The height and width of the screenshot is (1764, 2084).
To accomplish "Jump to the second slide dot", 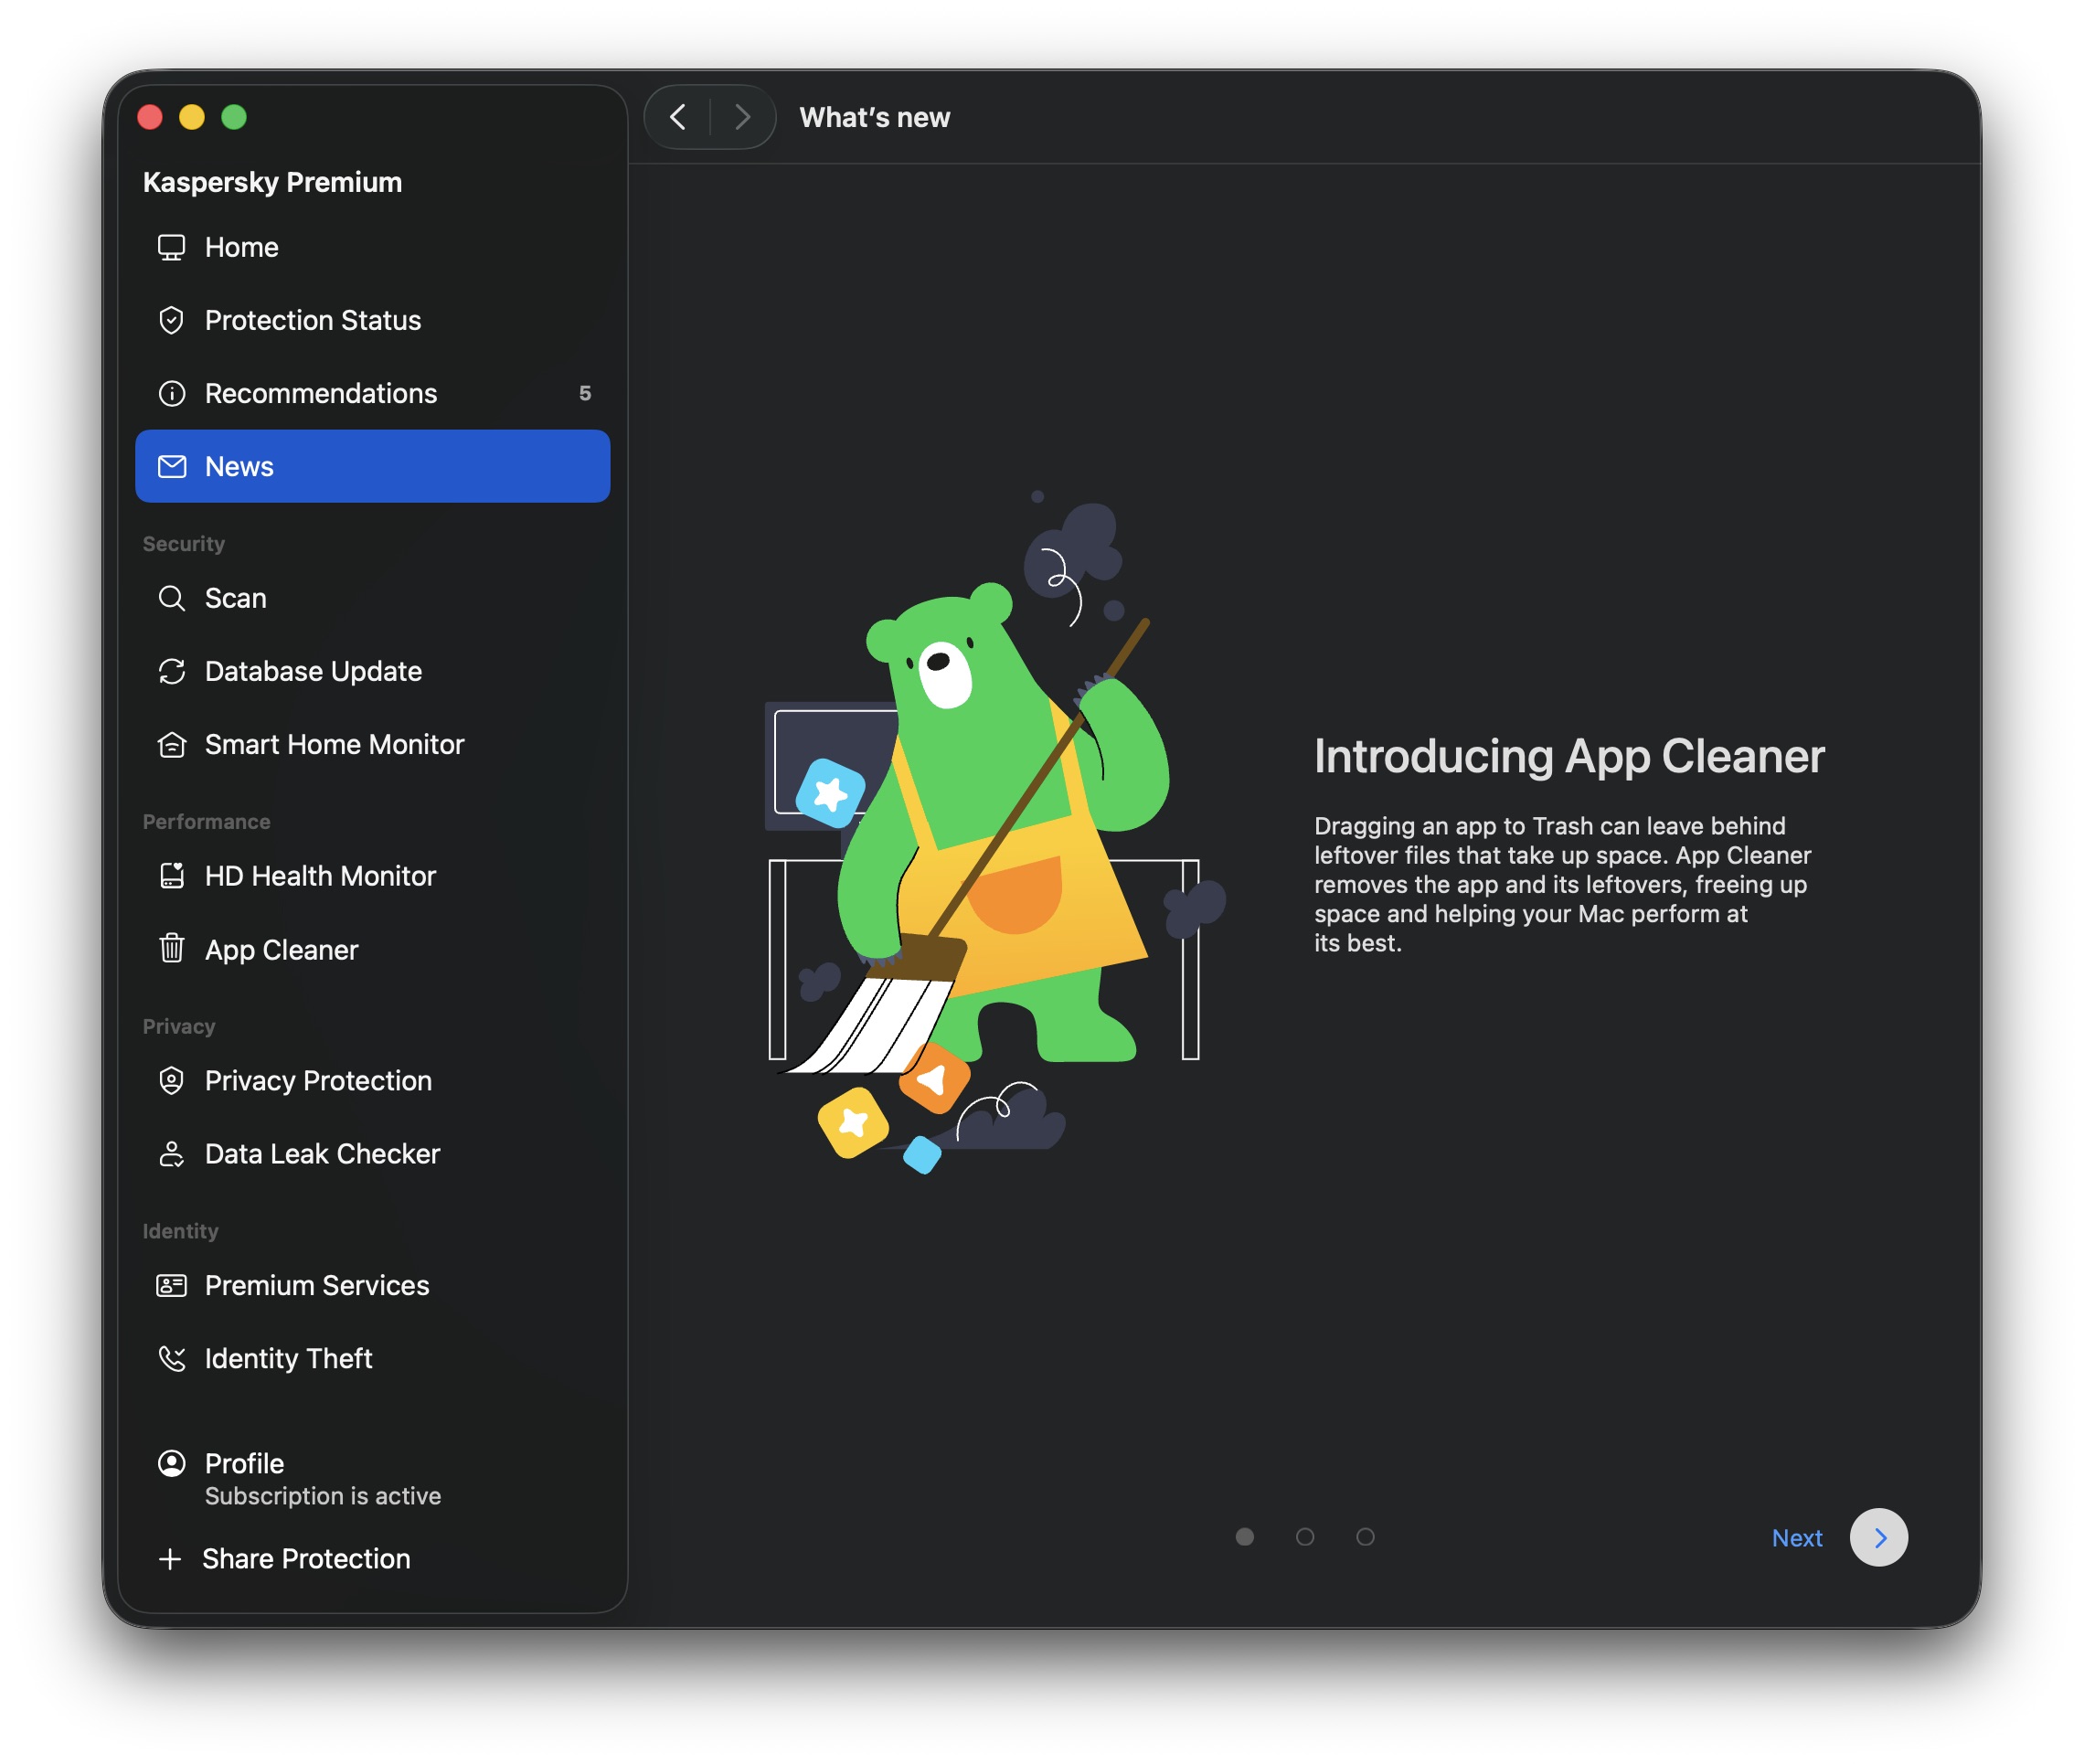I will 1305,1537.
